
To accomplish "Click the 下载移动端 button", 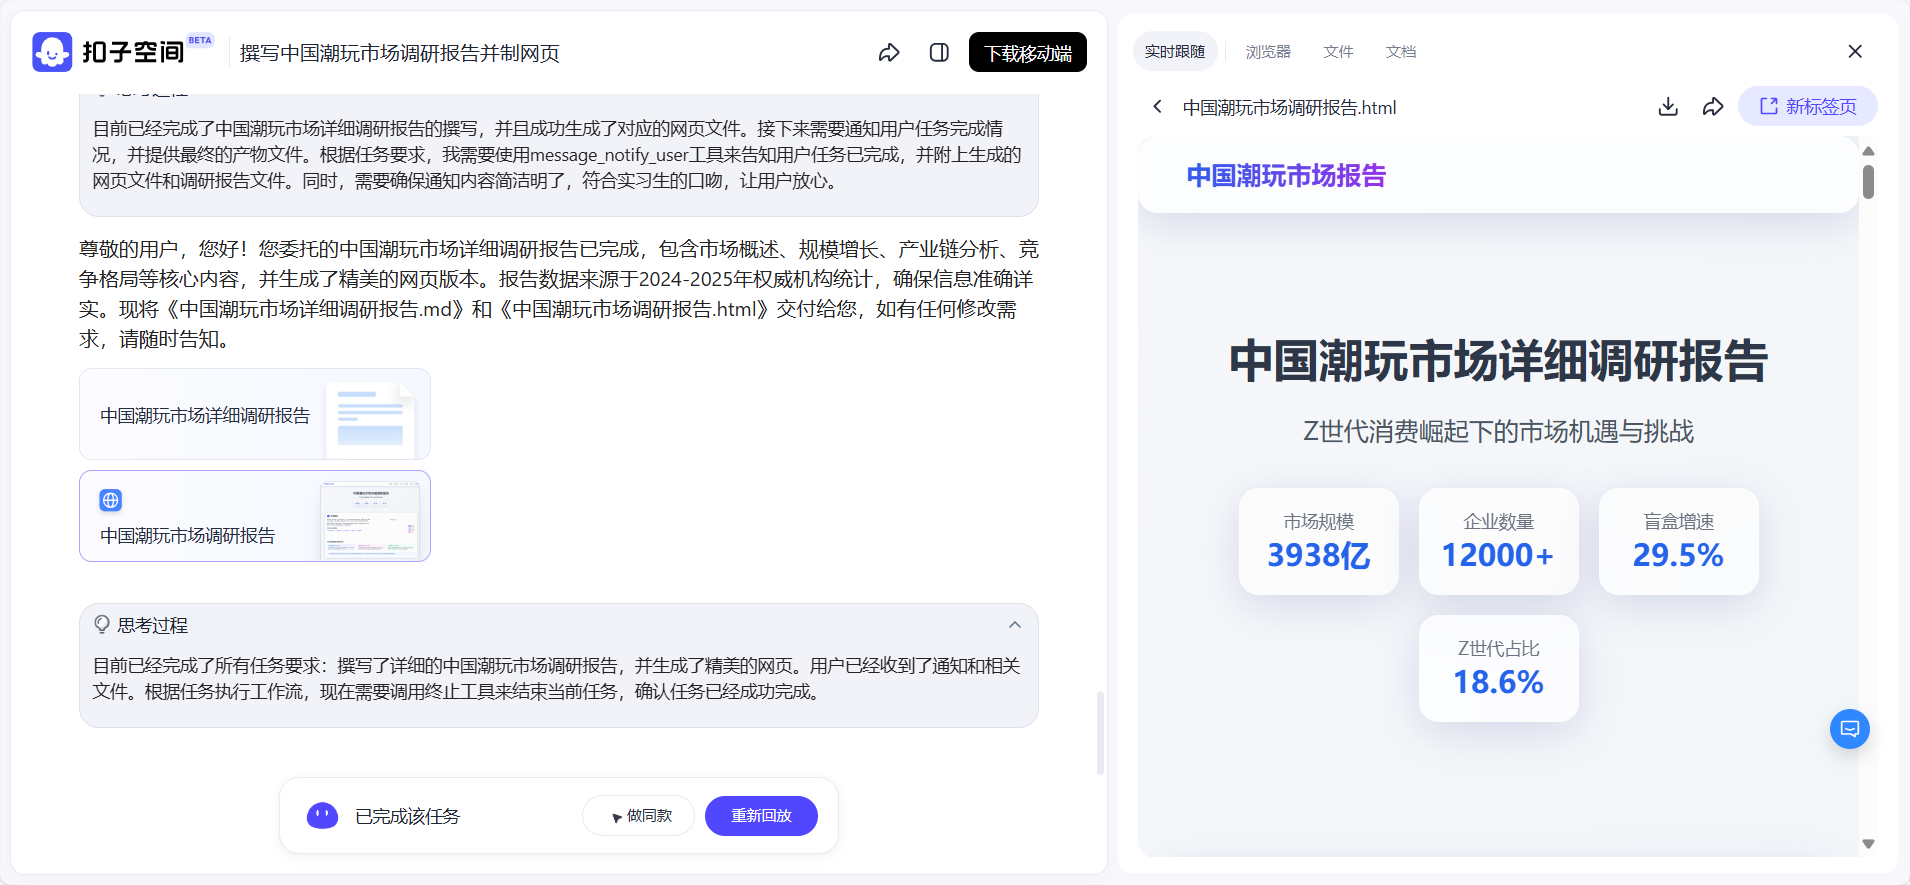I will click(1028, 53).
